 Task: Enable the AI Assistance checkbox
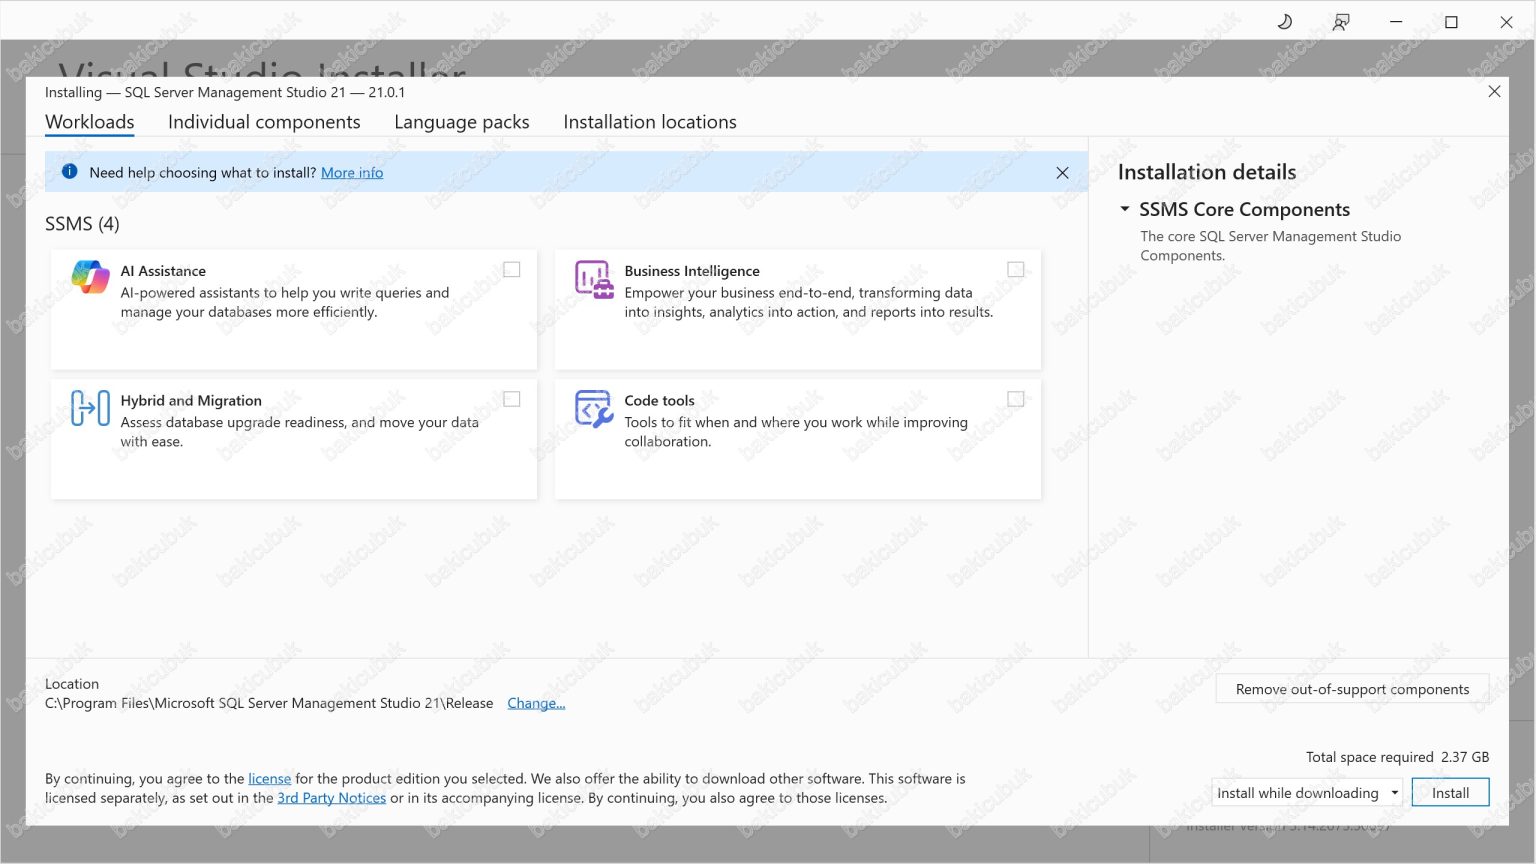pos(511,269)
